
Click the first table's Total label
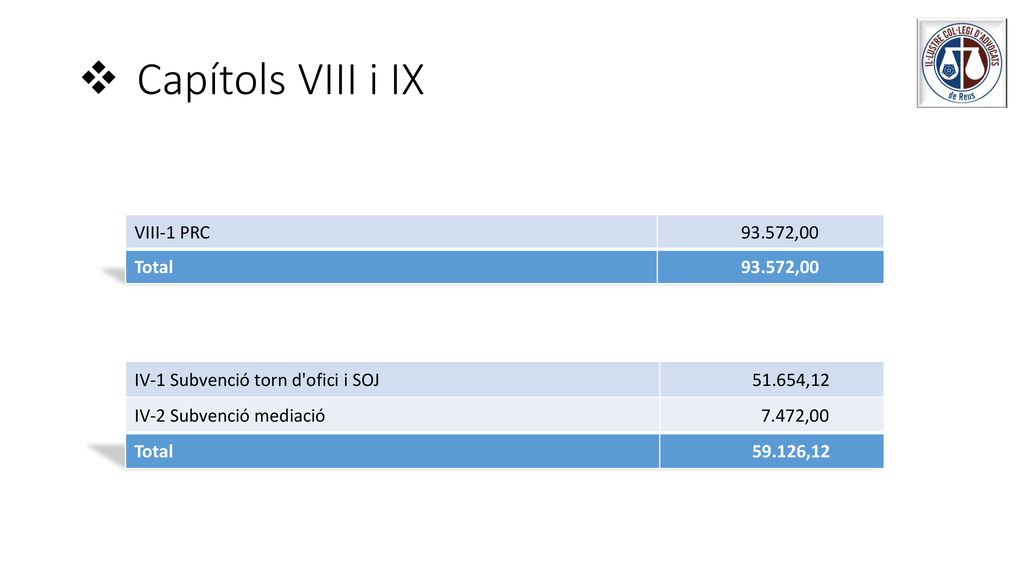(x=153, y=267)
